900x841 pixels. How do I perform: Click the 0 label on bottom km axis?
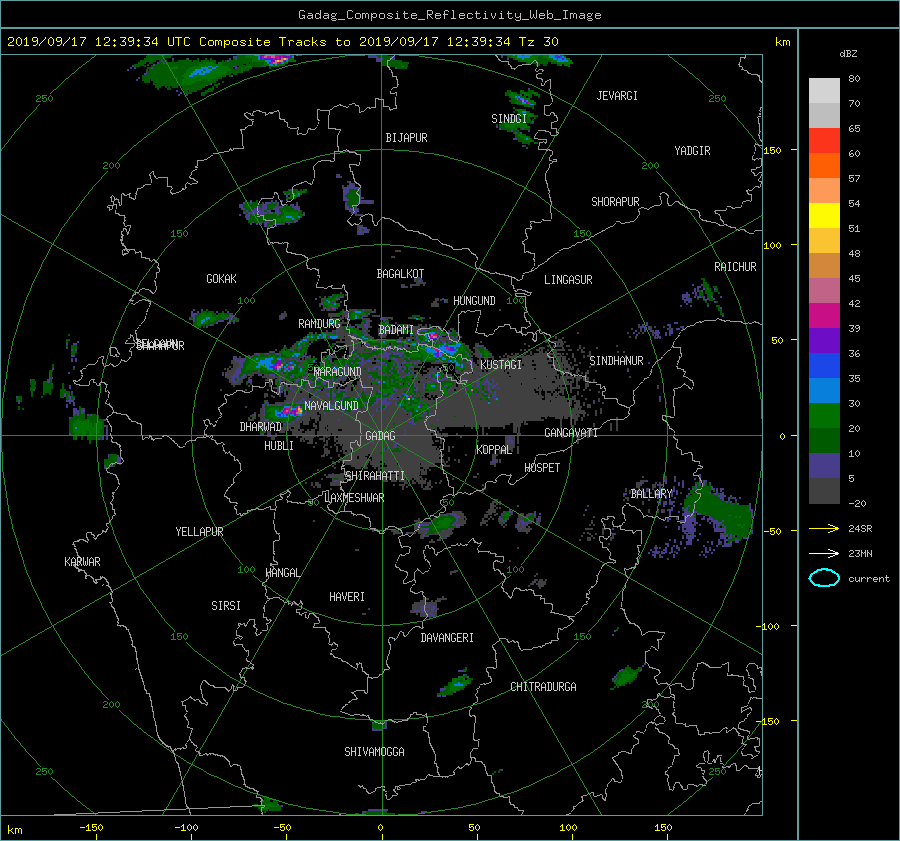pos(380,827)
